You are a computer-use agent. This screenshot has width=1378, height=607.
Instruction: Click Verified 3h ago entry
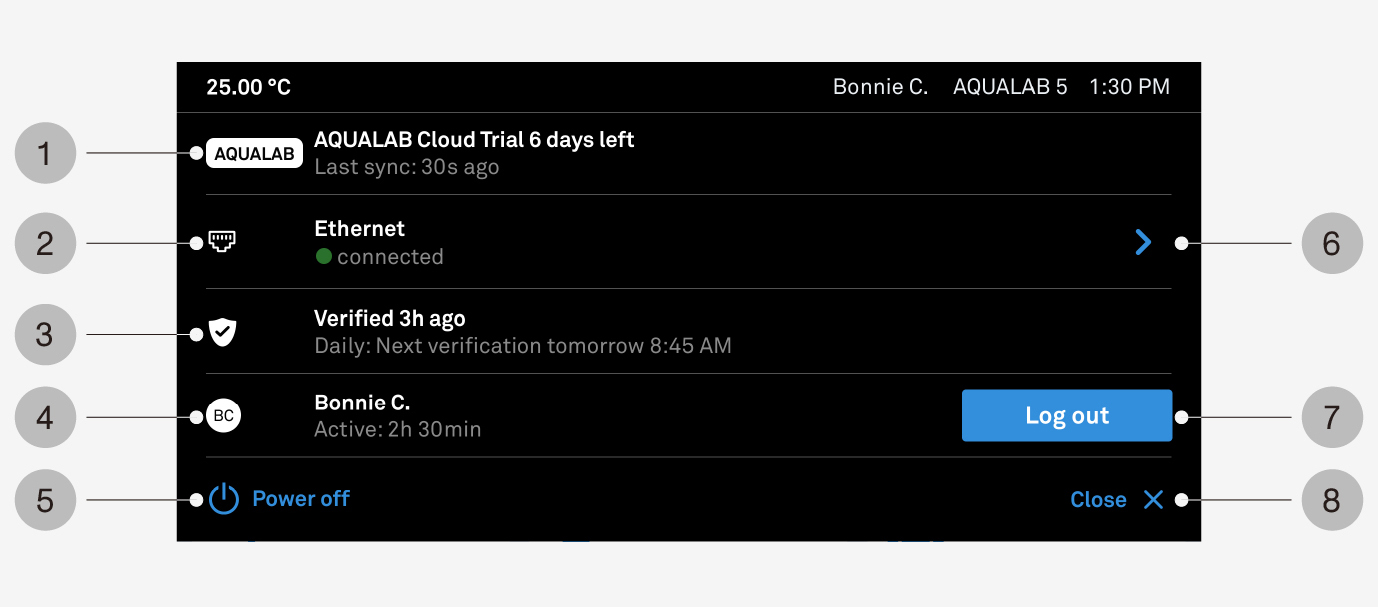390,319
